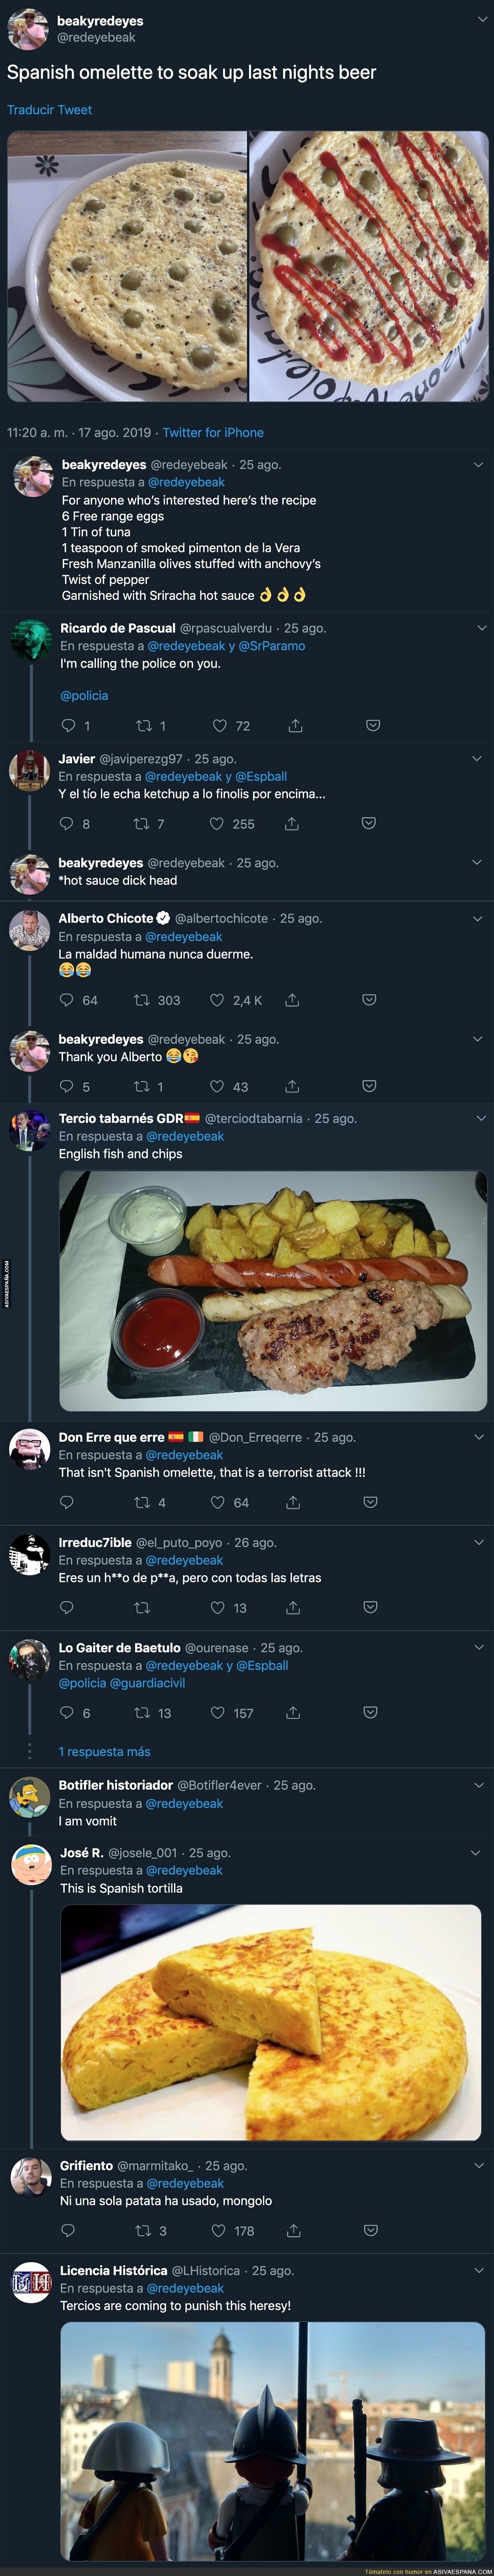Screen dimensions: 494x2576
Task: Like Grifiento's reply about potatoes
Action: pyautogui.click(x=218, y=2230)
